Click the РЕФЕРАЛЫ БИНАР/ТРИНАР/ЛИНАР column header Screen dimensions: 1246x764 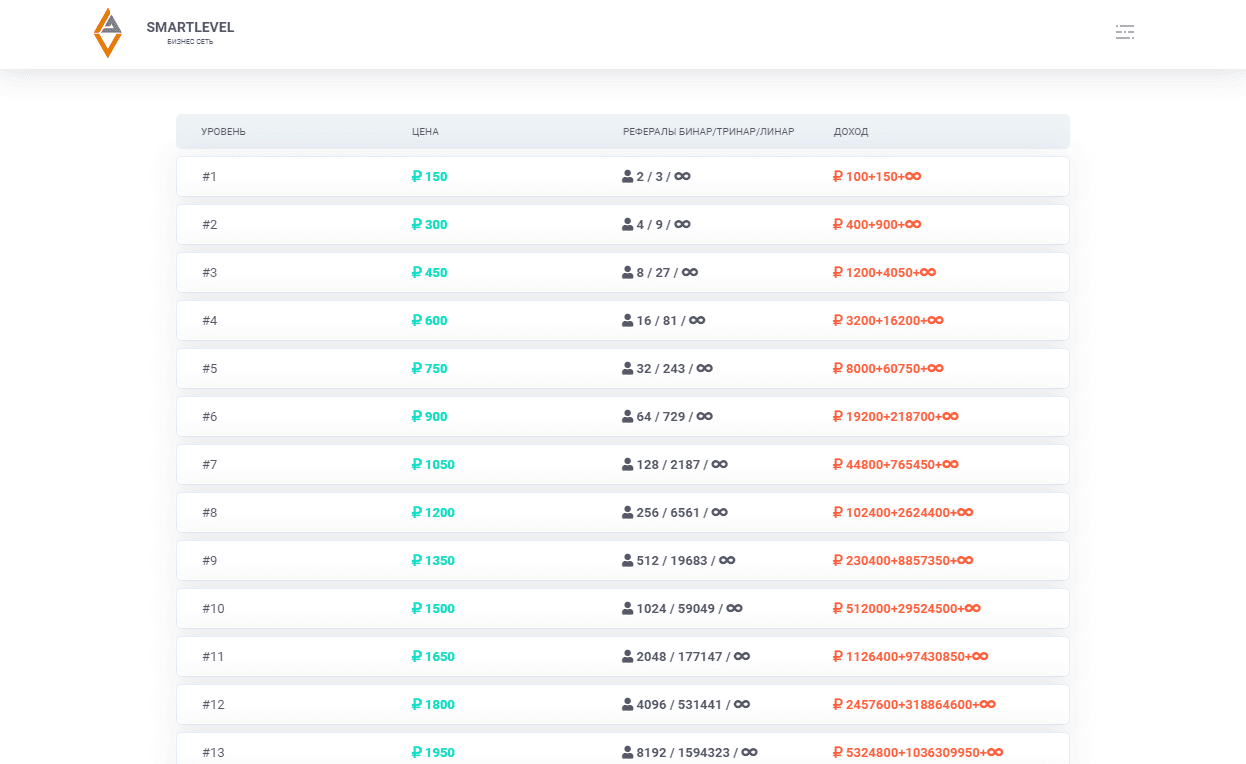(x=708, y=132)
